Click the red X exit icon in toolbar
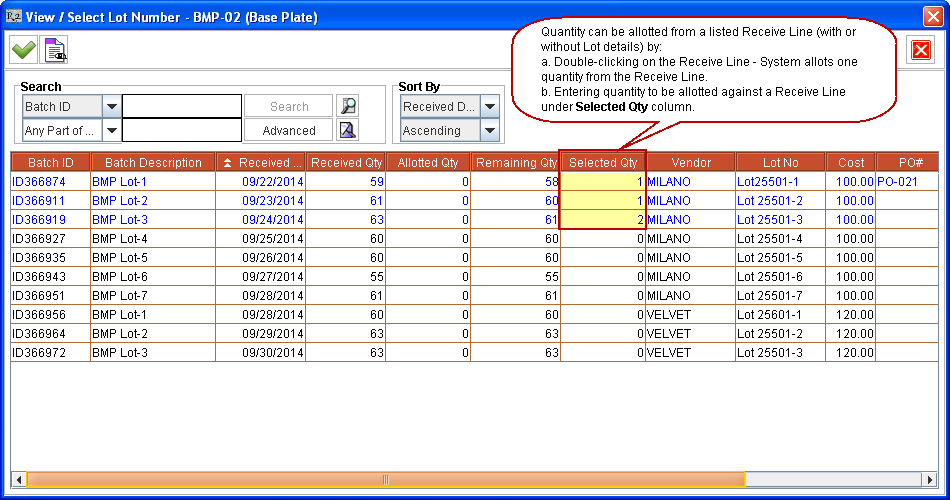Viewport: 950px width, 500px height. click(x=920, y=50)
